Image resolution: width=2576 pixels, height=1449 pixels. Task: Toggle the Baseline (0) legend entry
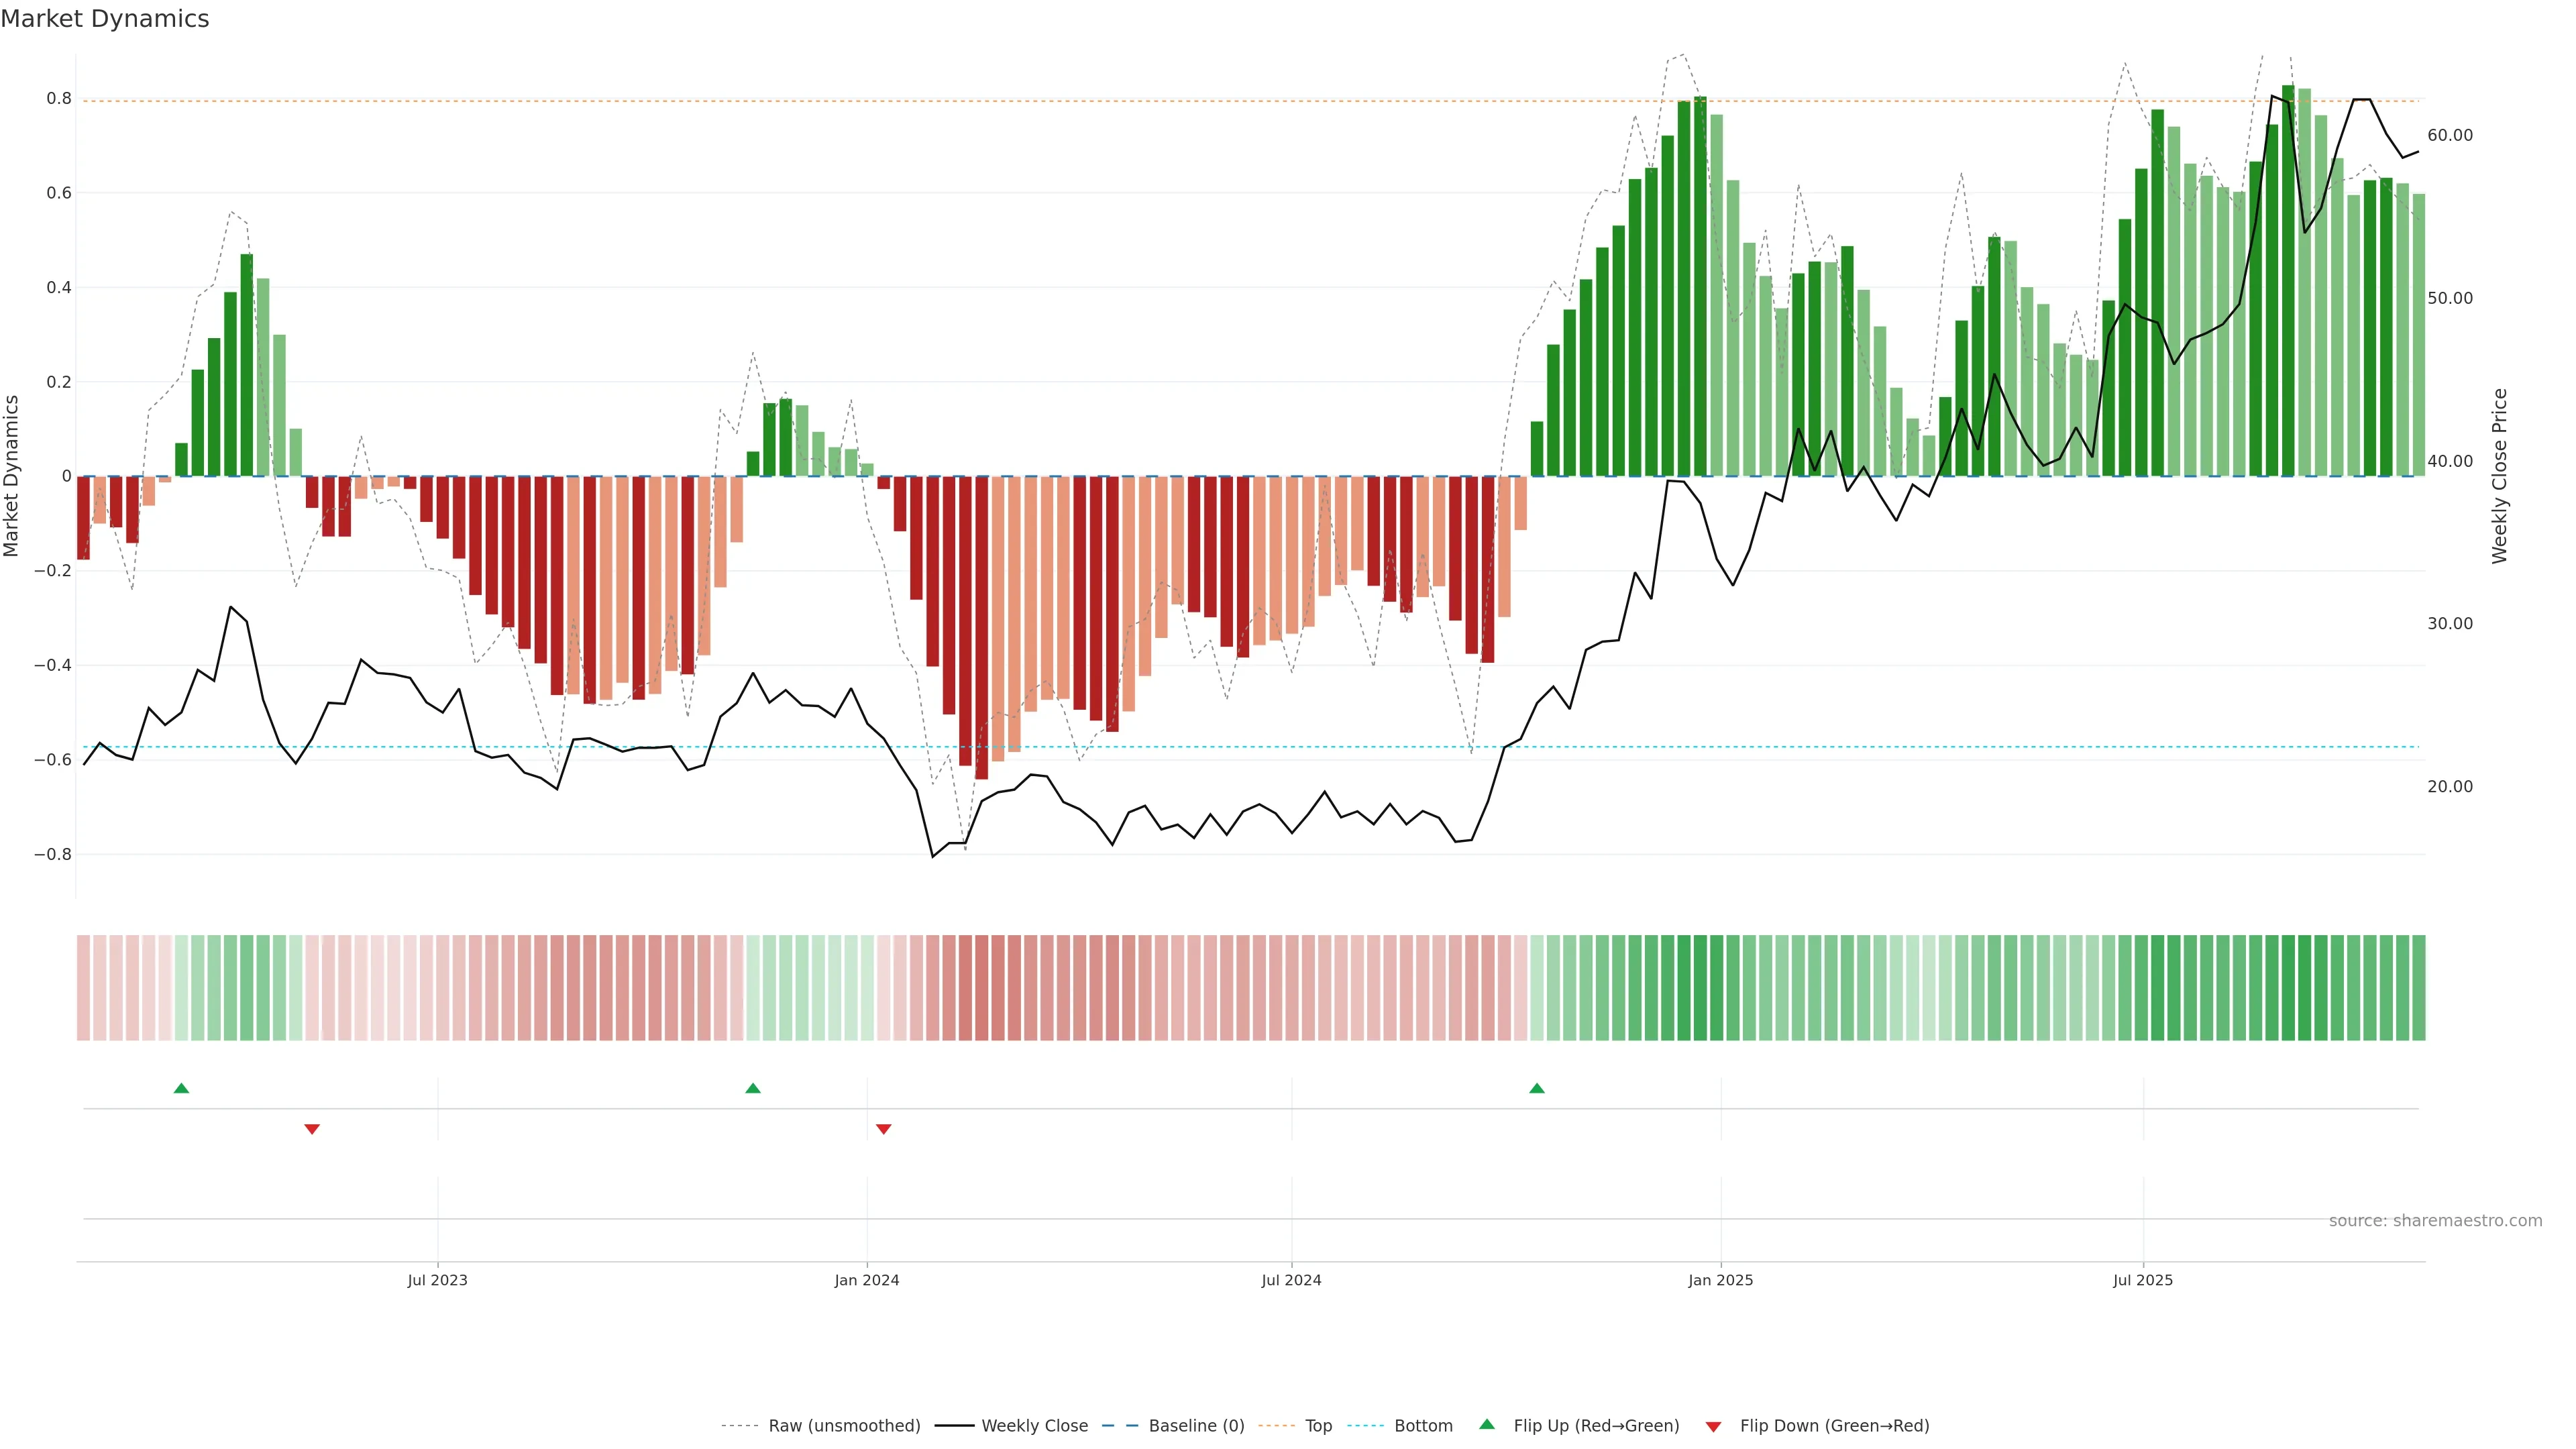tap(1196, 1426)
